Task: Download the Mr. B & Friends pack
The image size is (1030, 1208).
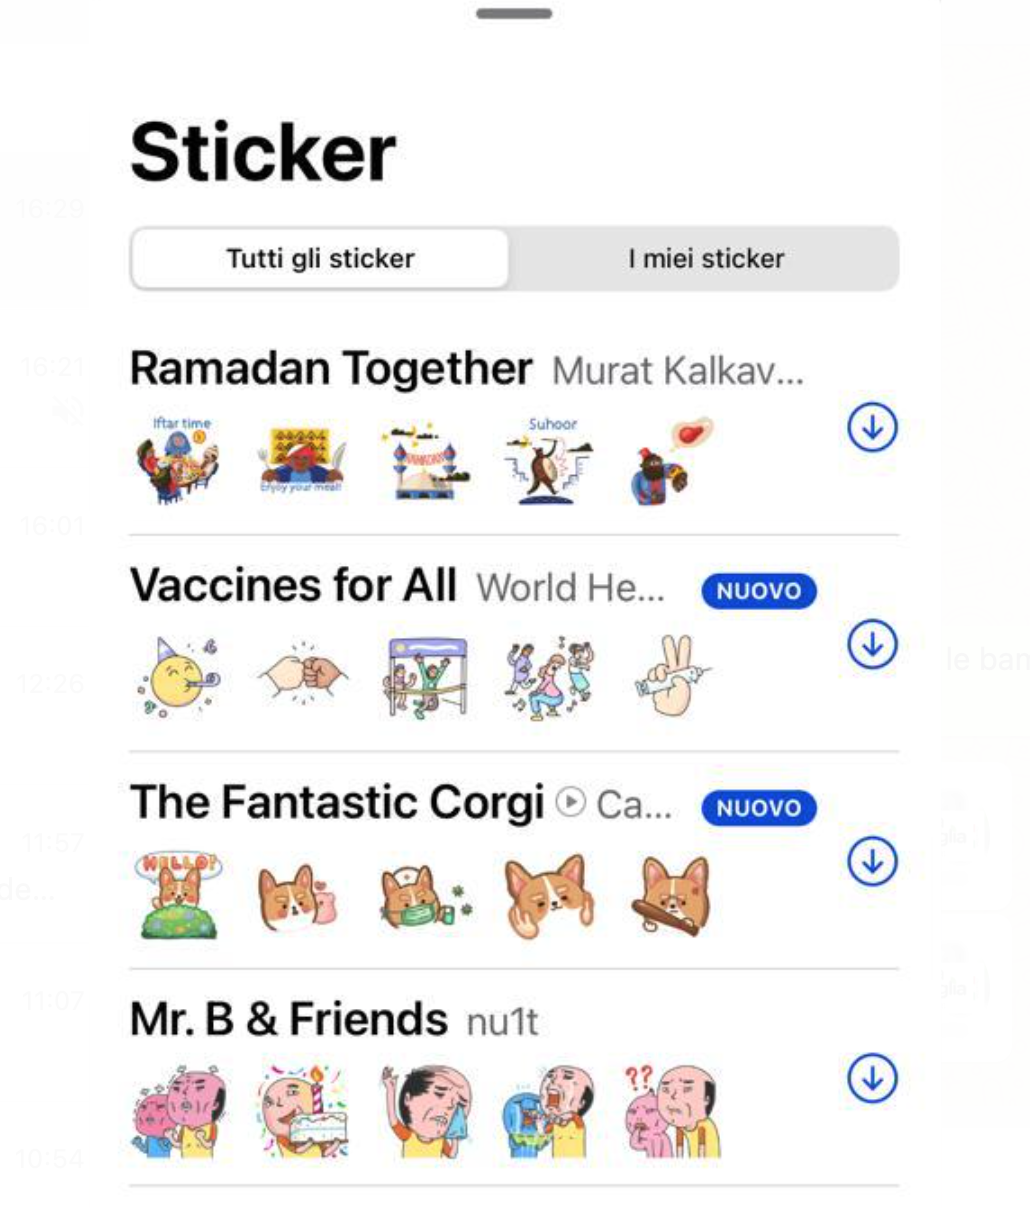Action: pos(872,1079)
